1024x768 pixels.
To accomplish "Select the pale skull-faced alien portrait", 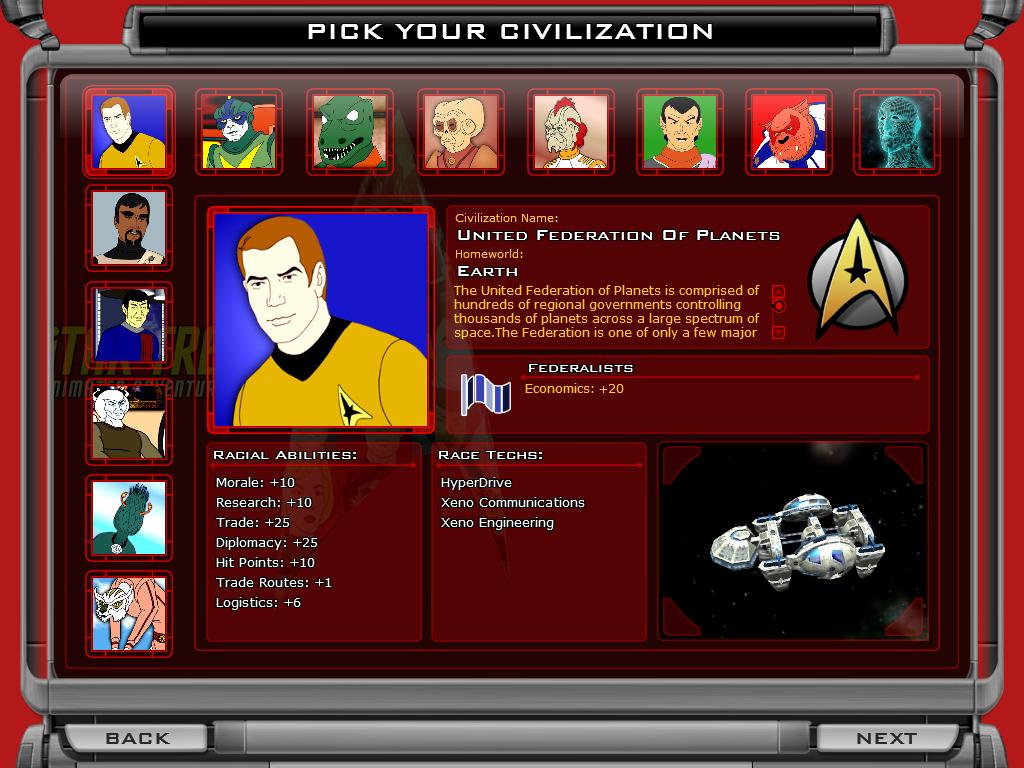I will [x=460, y=132].
